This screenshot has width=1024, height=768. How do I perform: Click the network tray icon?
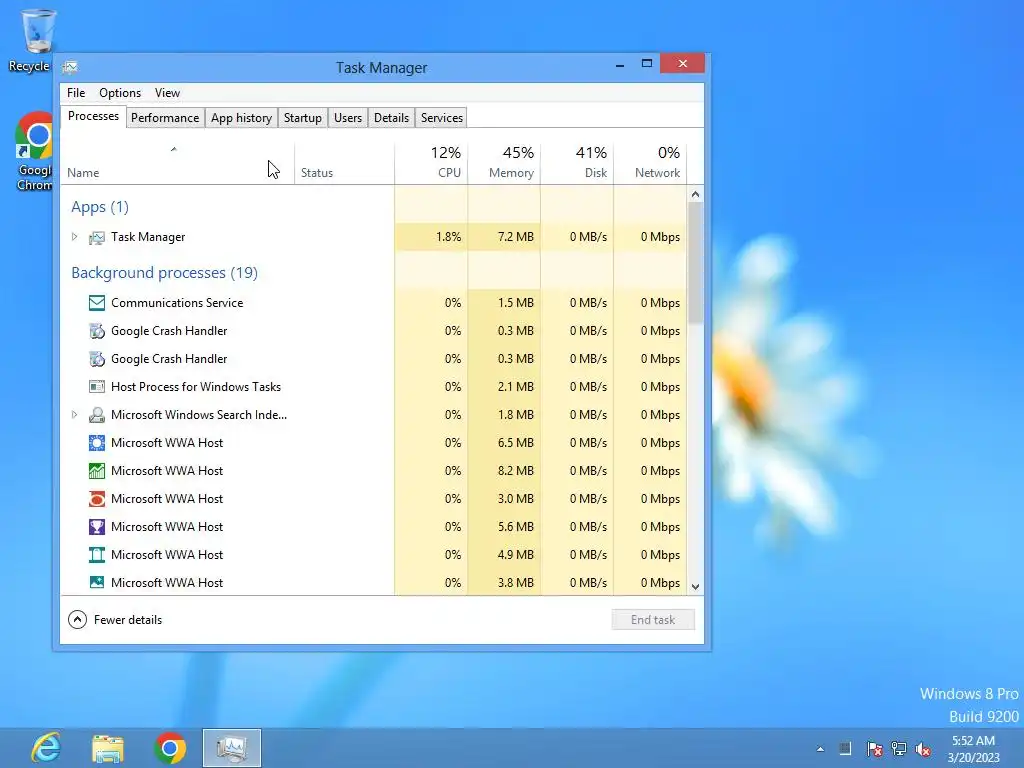click(899, 748)
